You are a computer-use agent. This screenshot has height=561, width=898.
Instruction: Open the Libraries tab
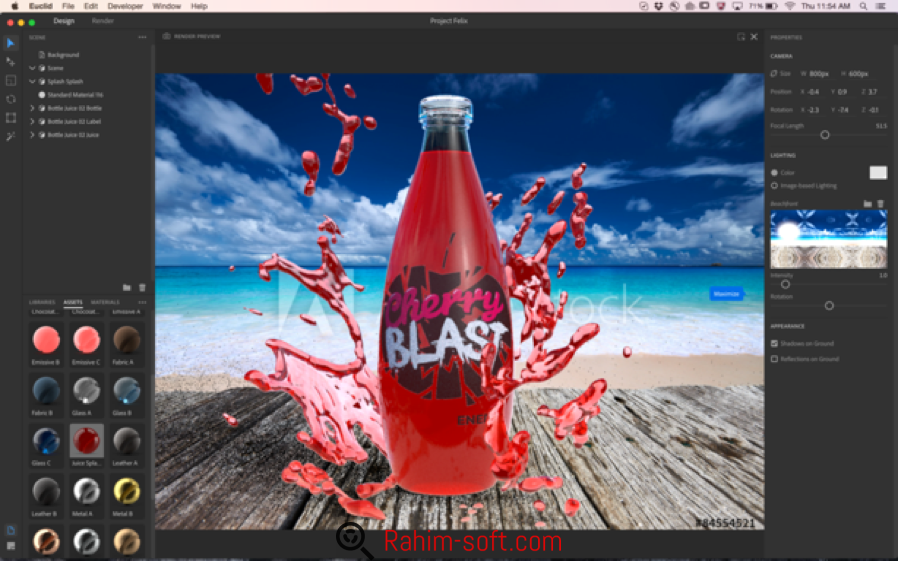point(42,302)
